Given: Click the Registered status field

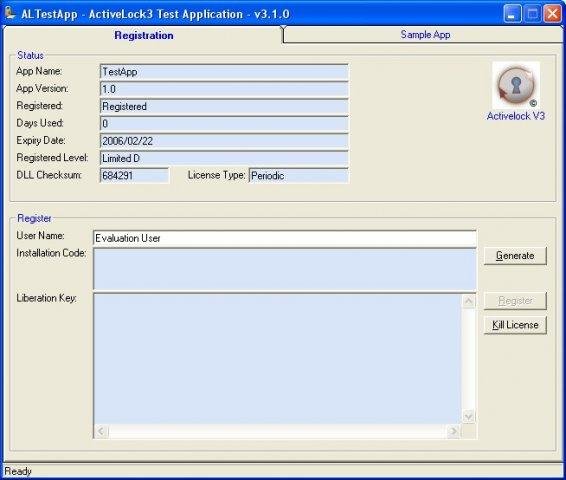Looking at the screenshot, I should (x=224, y=106).
